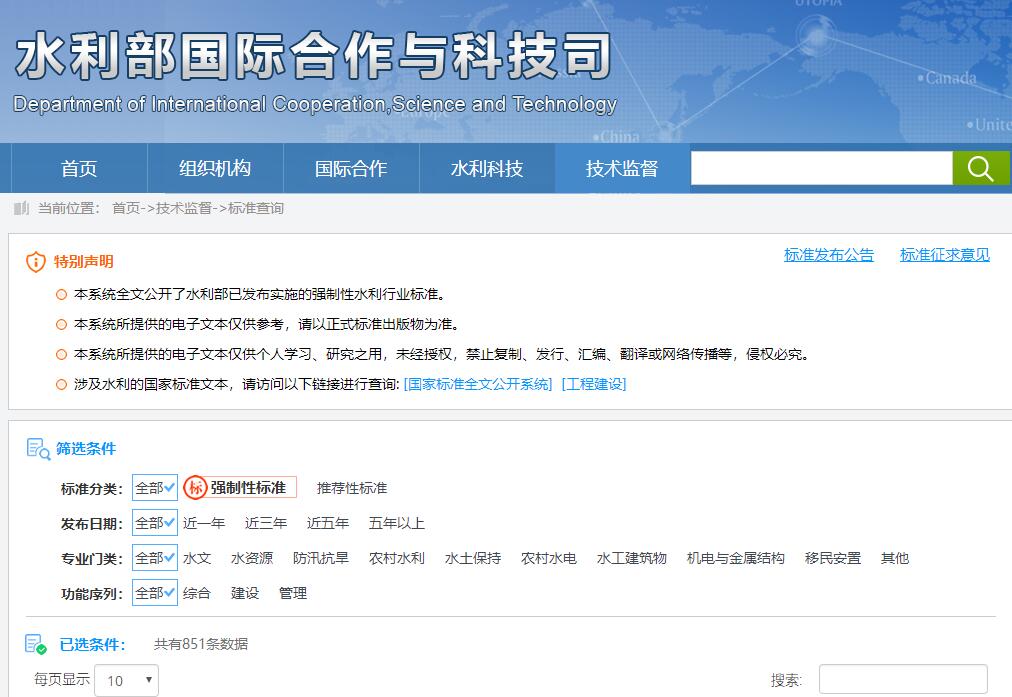Filter publish date 近五年

point(328,523)
